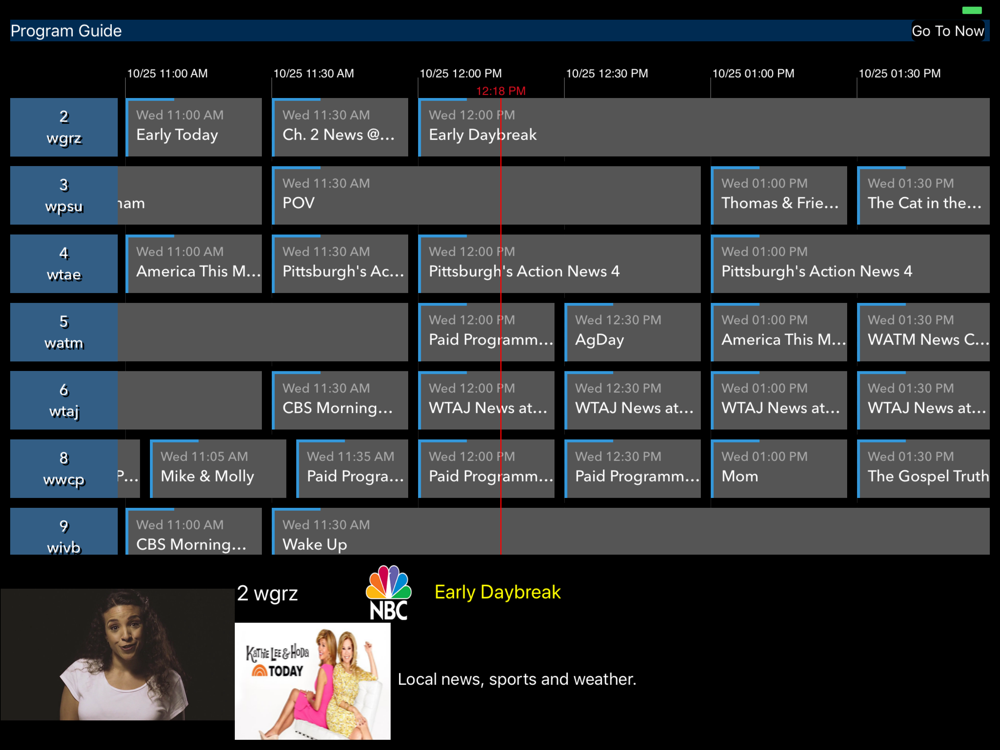The image size is (1000, 750).
Task: Select channel 6 wtaj
Action: [64, 400]
